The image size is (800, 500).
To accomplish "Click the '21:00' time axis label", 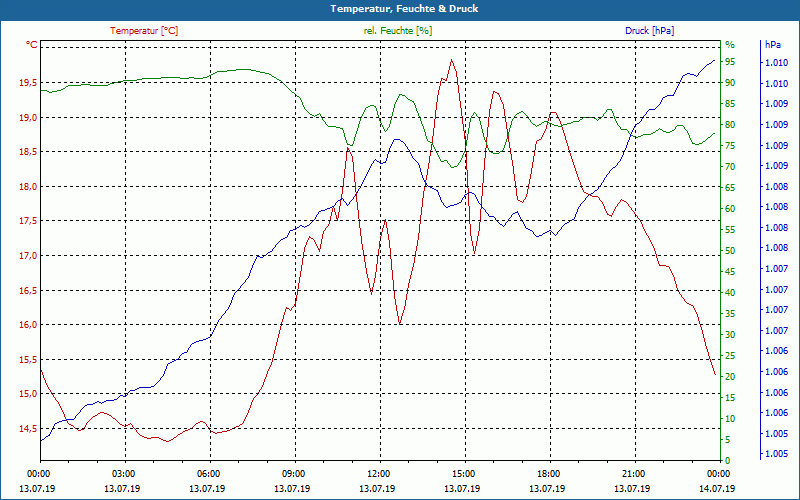I will coord(633,473).
